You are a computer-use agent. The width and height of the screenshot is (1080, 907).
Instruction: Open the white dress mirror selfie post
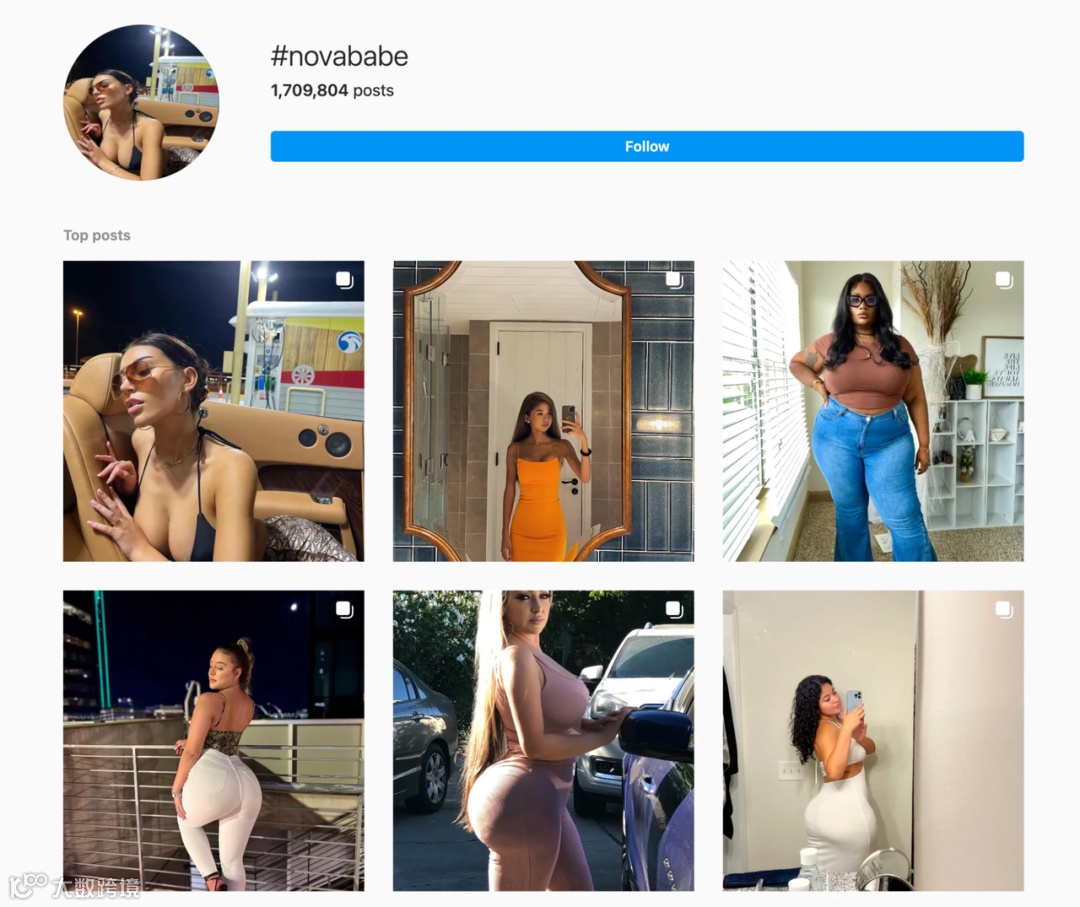(873, 740)
